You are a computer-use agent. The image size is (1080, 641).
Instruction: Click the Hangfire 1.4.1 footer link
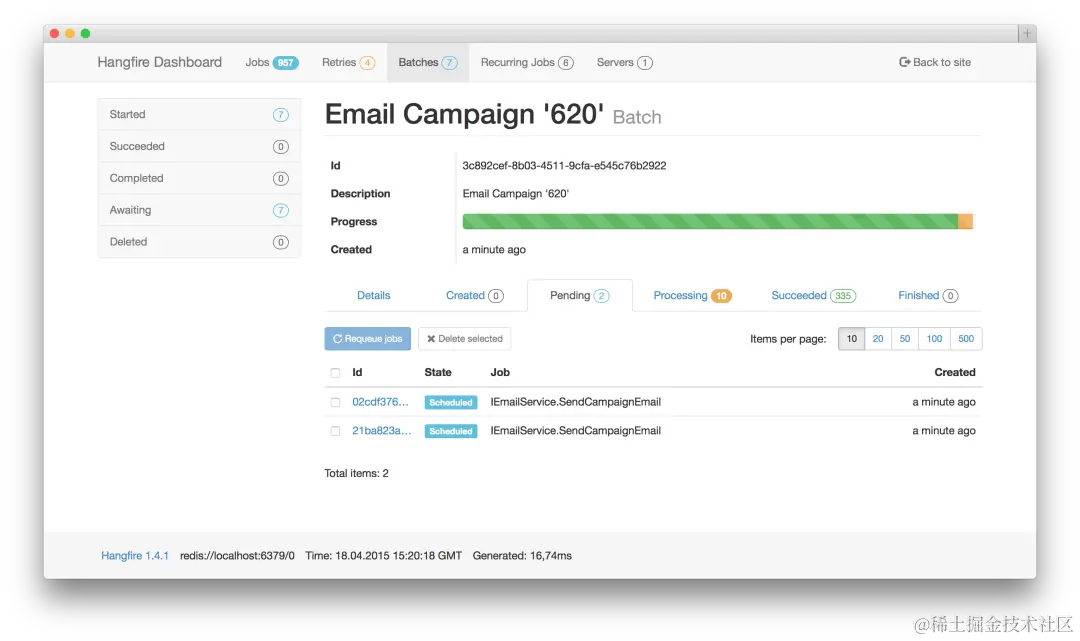pos(135,556)
